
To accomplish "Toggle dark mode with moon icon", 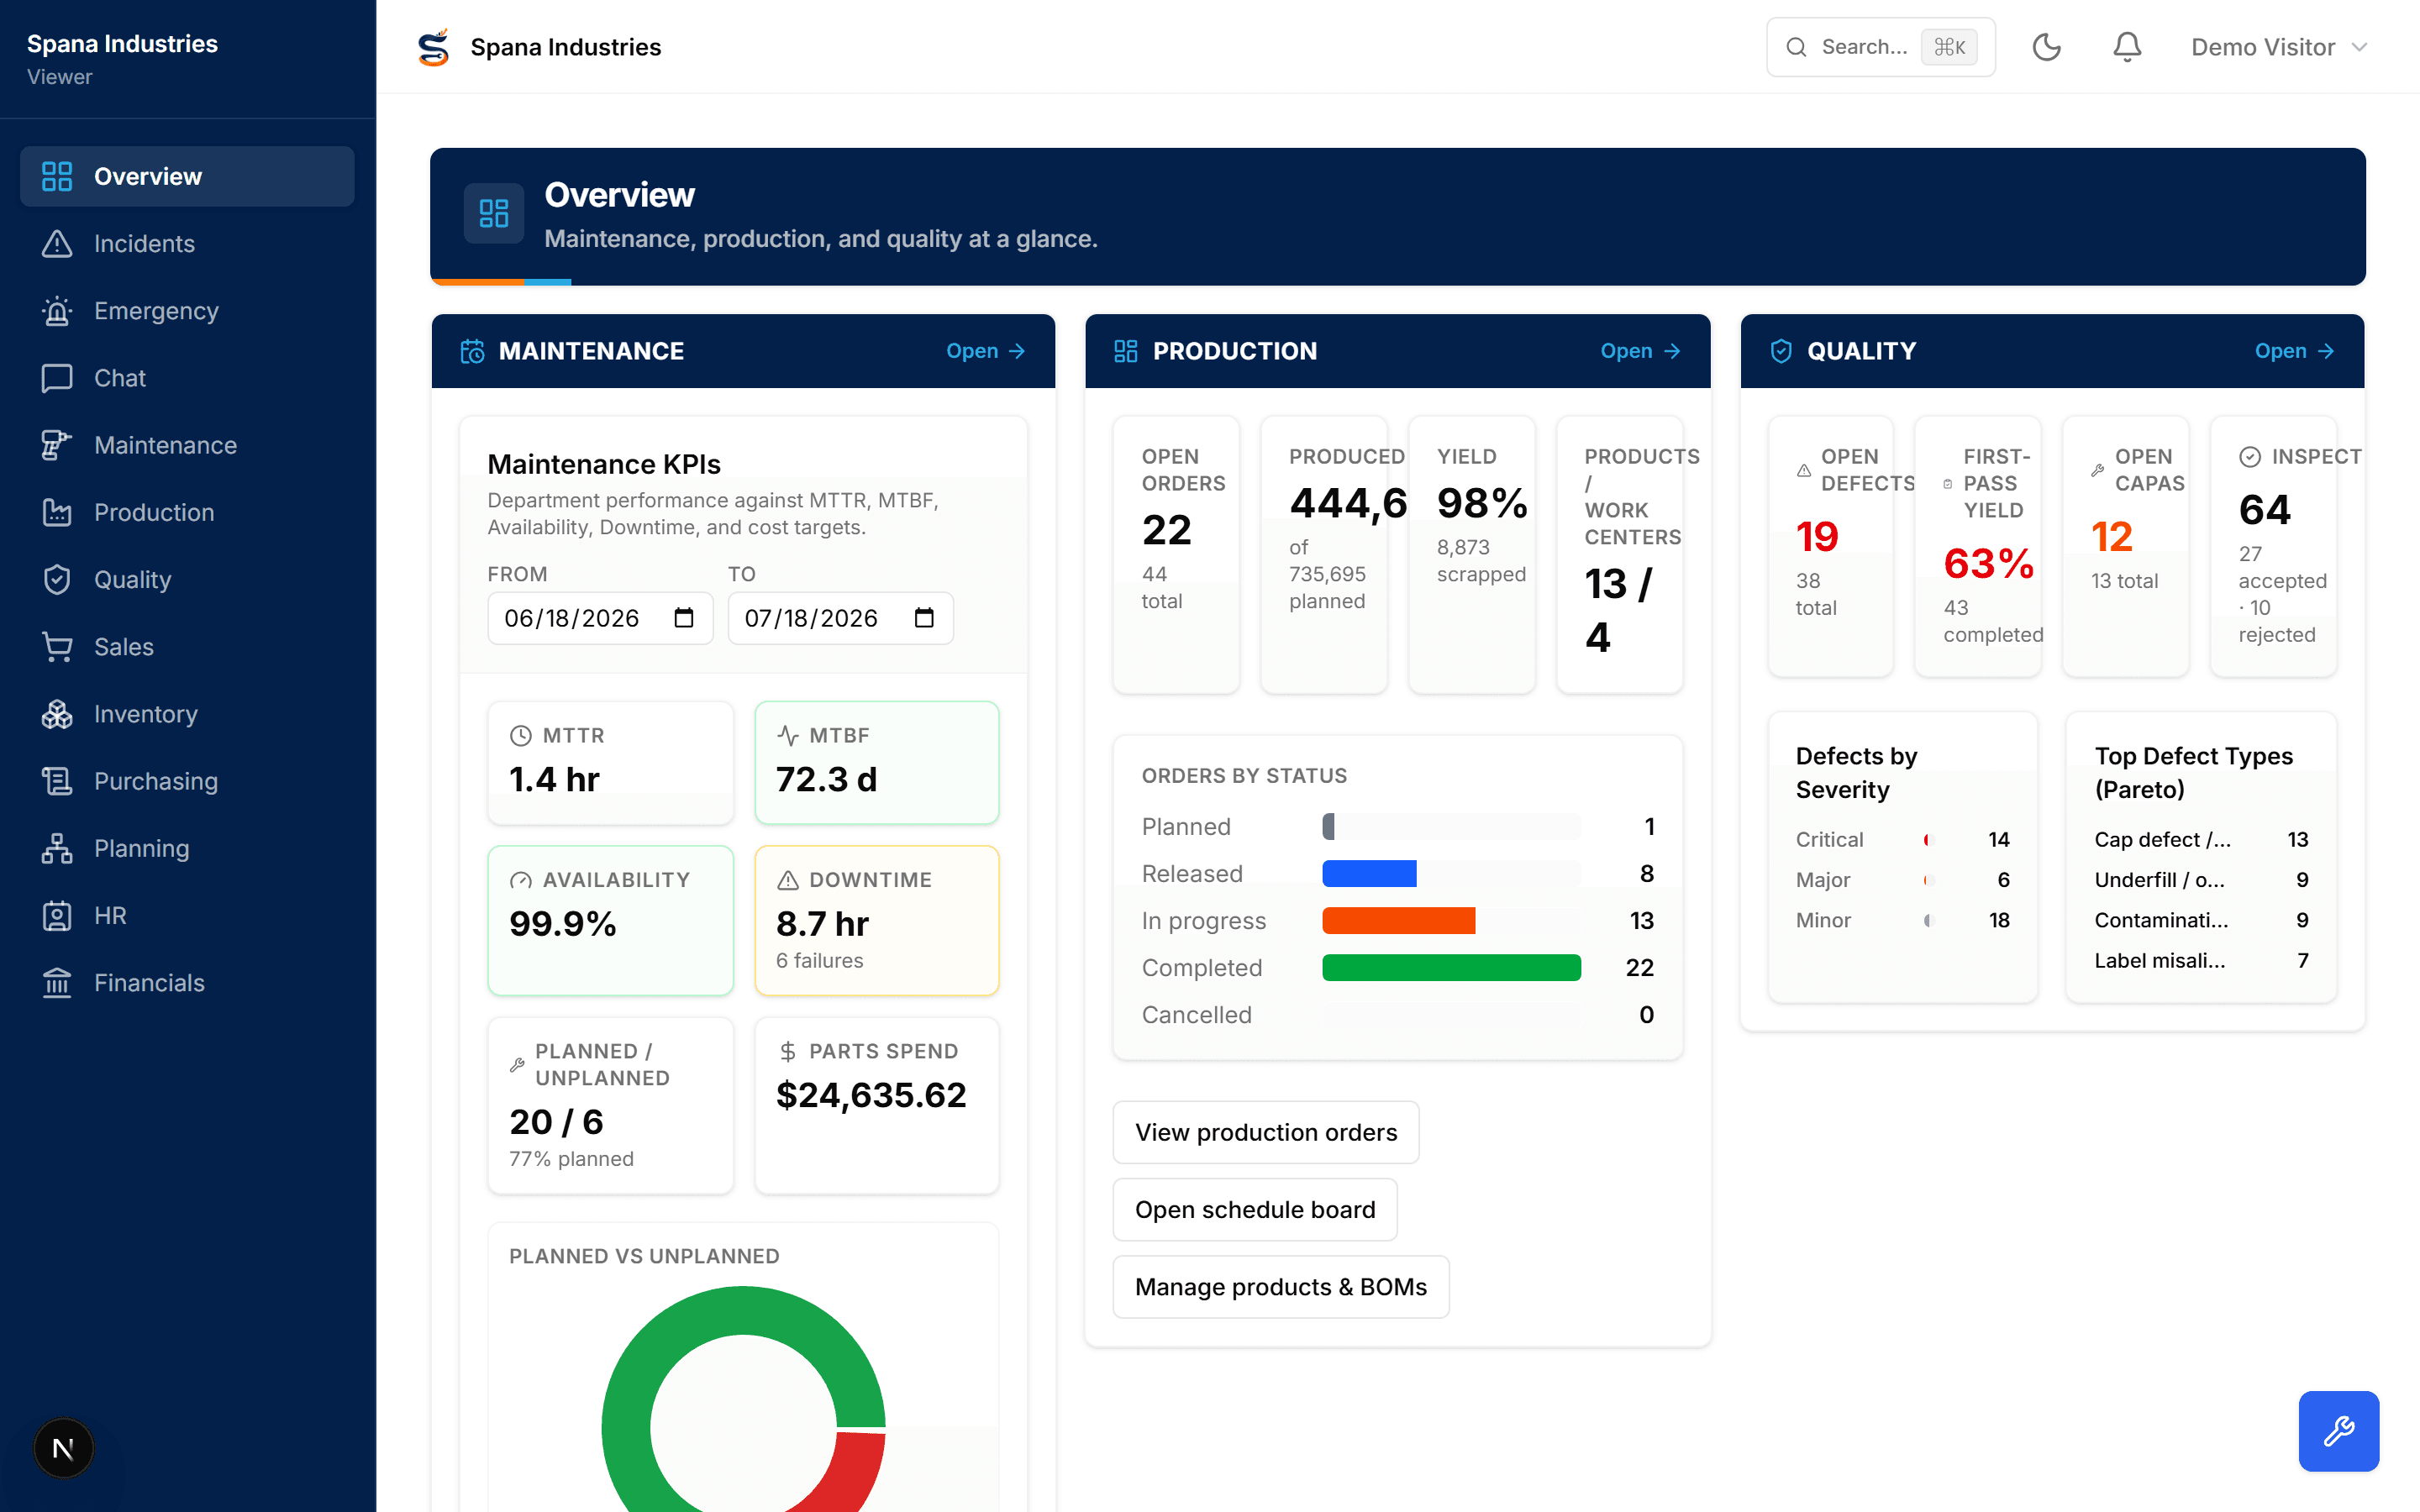I will coord(2046,47).
